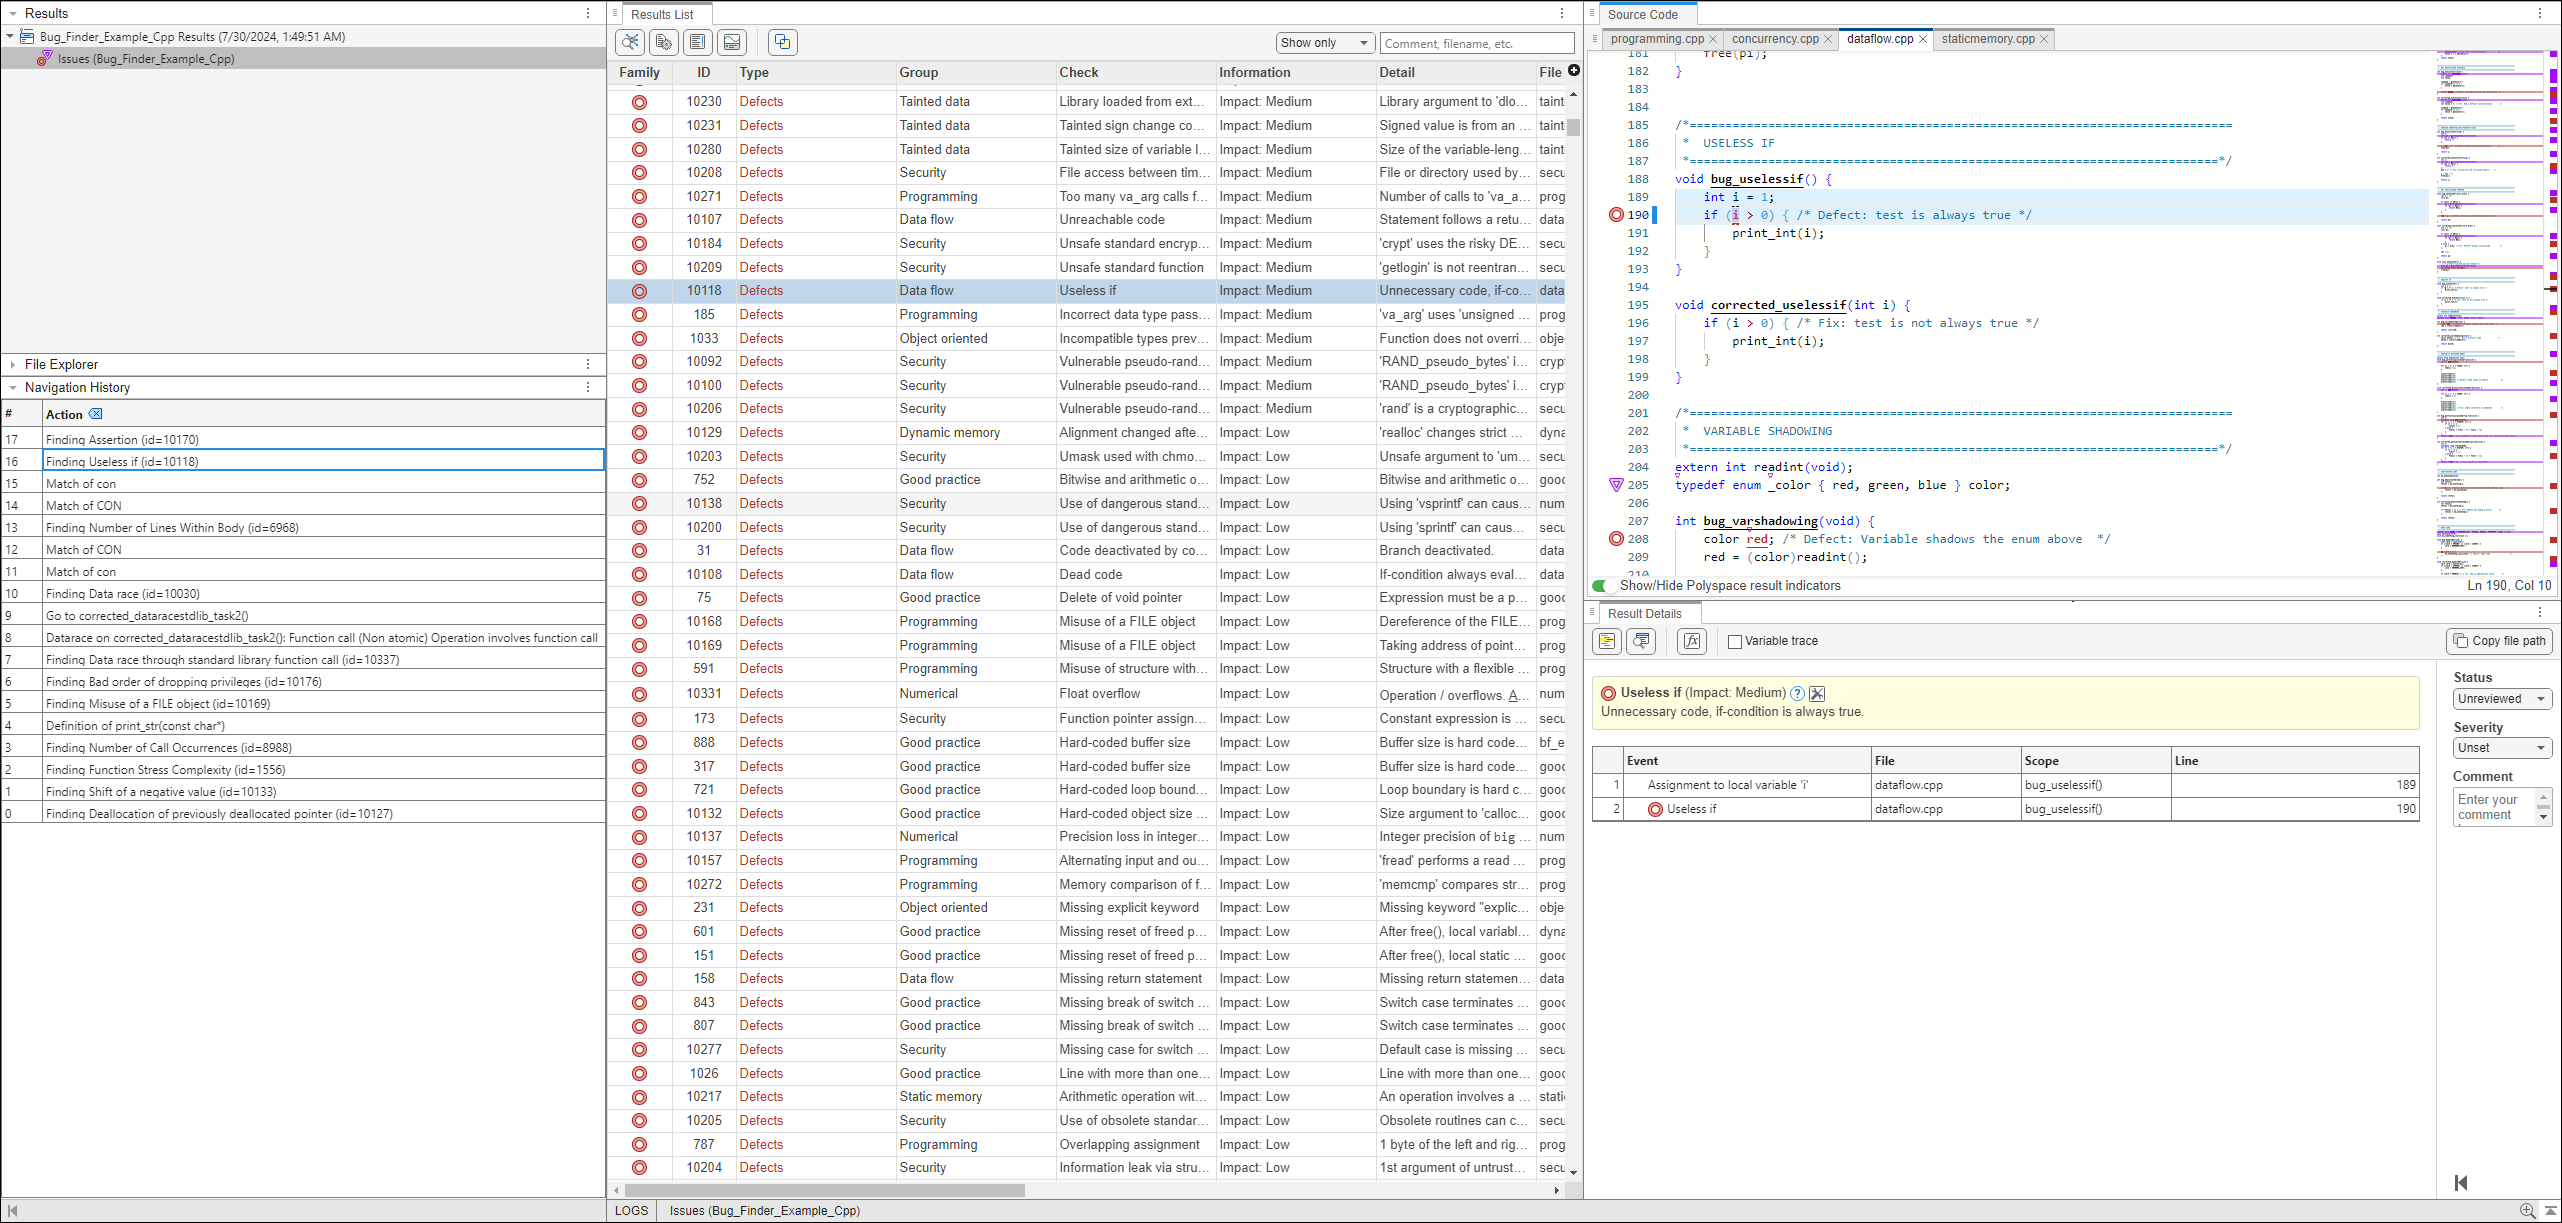The width and height of the screenshot is (2562, 1223).
Task: Select the Result Details tab
Action: [x=1644, y=613]
